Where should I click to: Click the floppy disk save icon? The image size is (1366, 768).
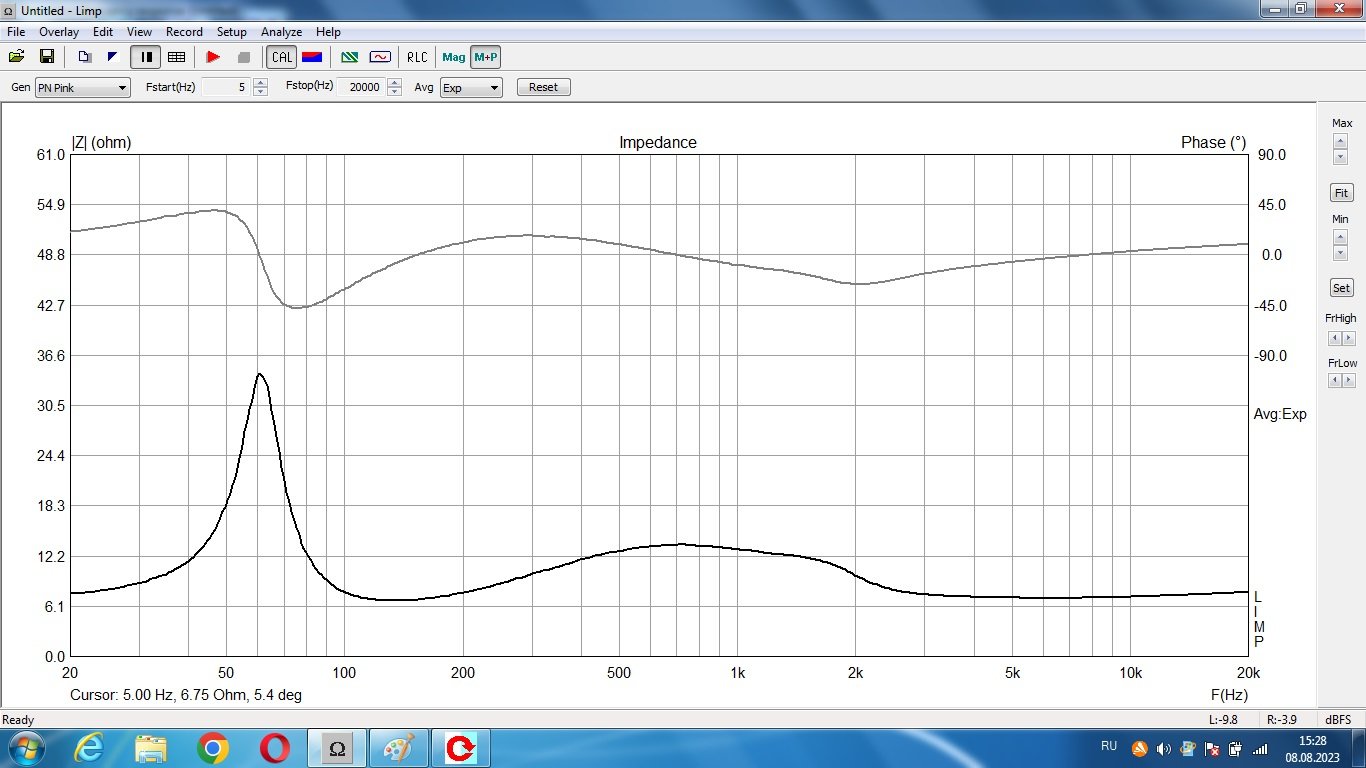46,57
